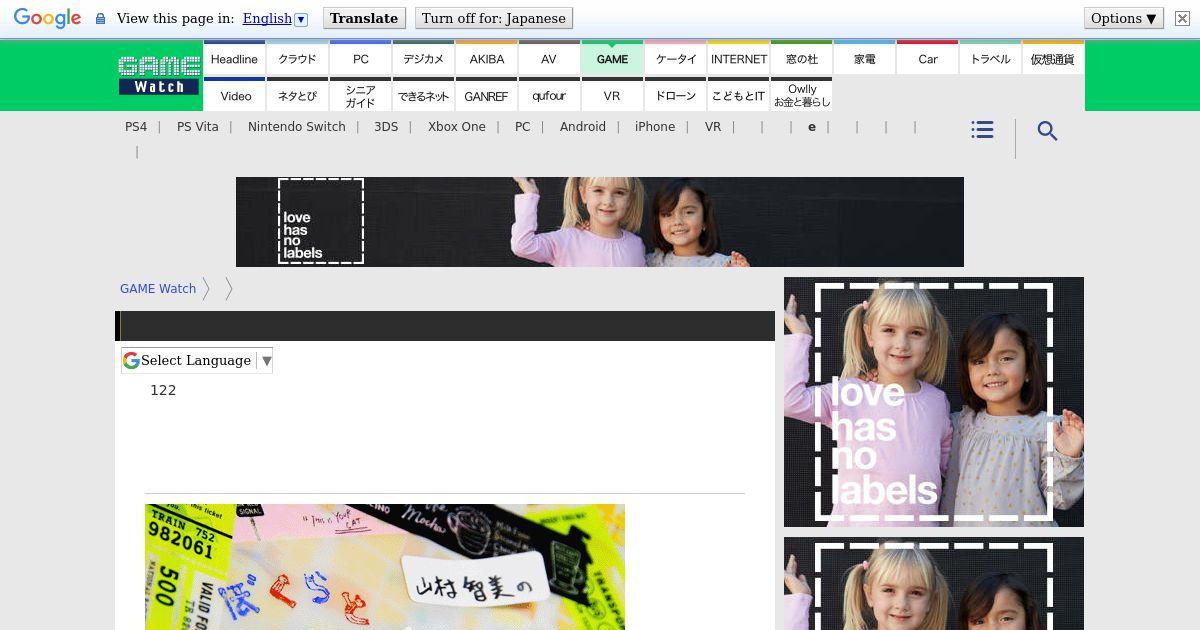1200x630 pixels.
Task: Select the Headline tab
Action: 234,59
